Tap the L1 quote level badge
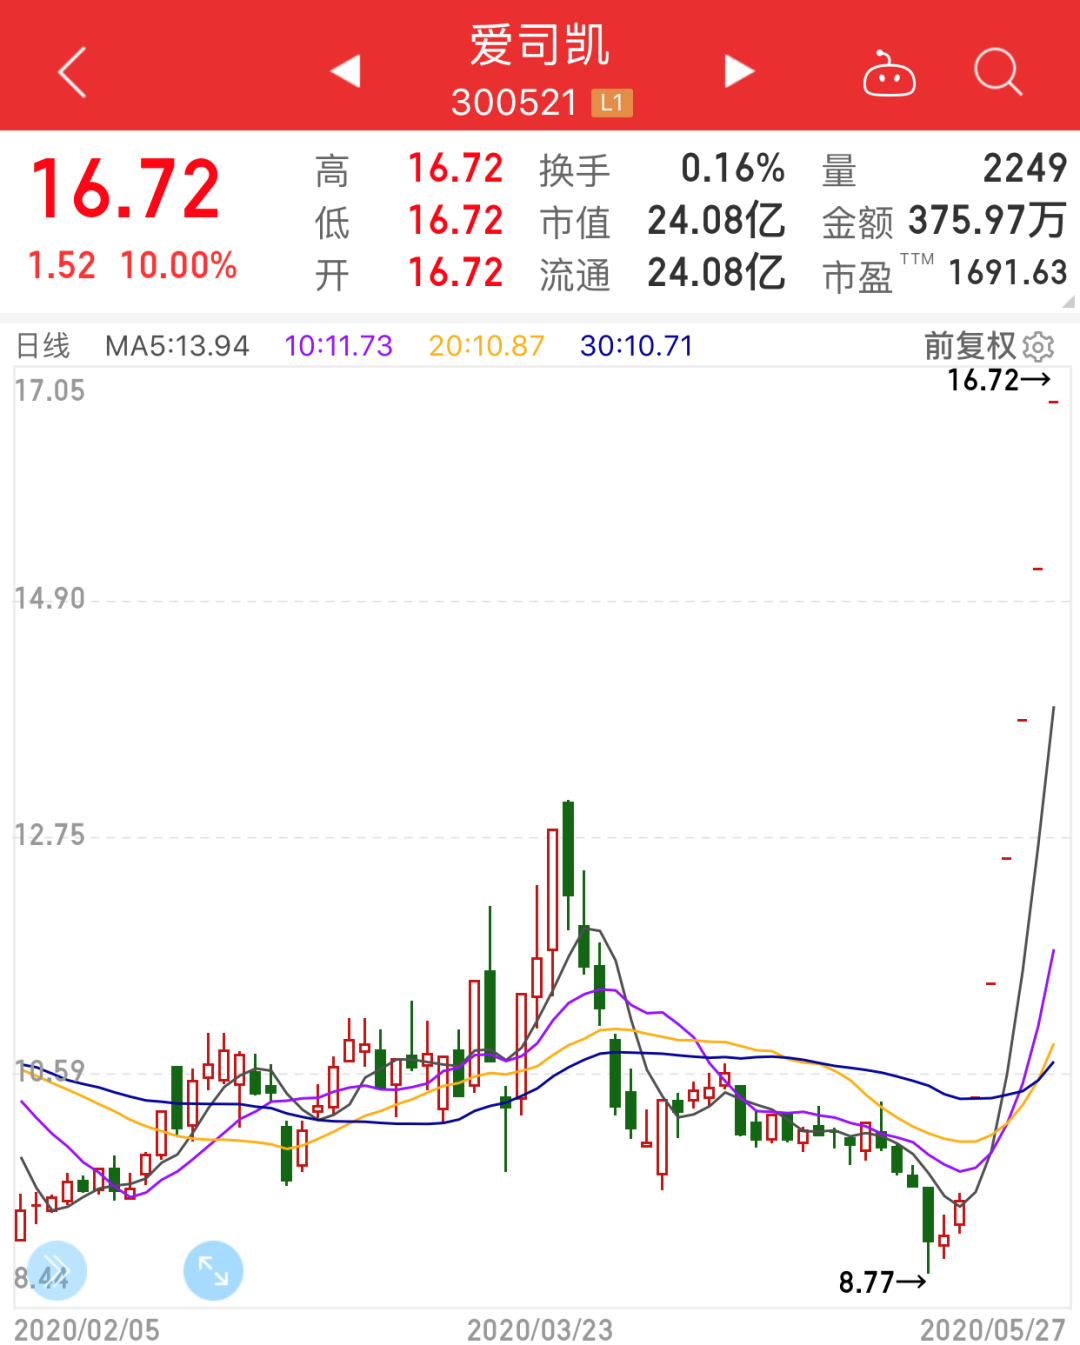 (612, 103)
